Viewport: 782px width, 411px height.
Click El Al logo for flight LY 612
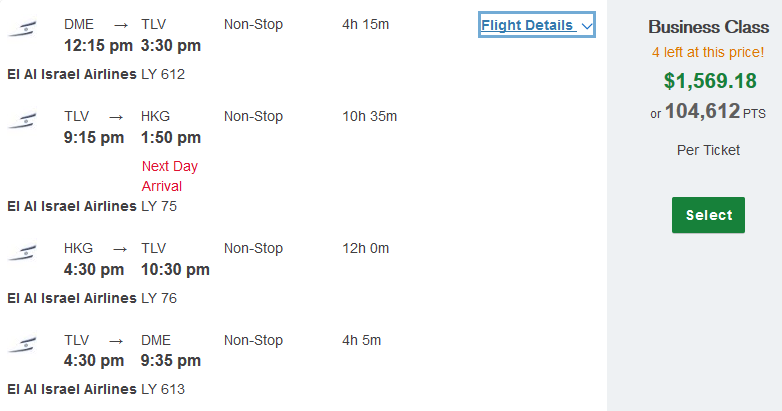tap(22, 28)
